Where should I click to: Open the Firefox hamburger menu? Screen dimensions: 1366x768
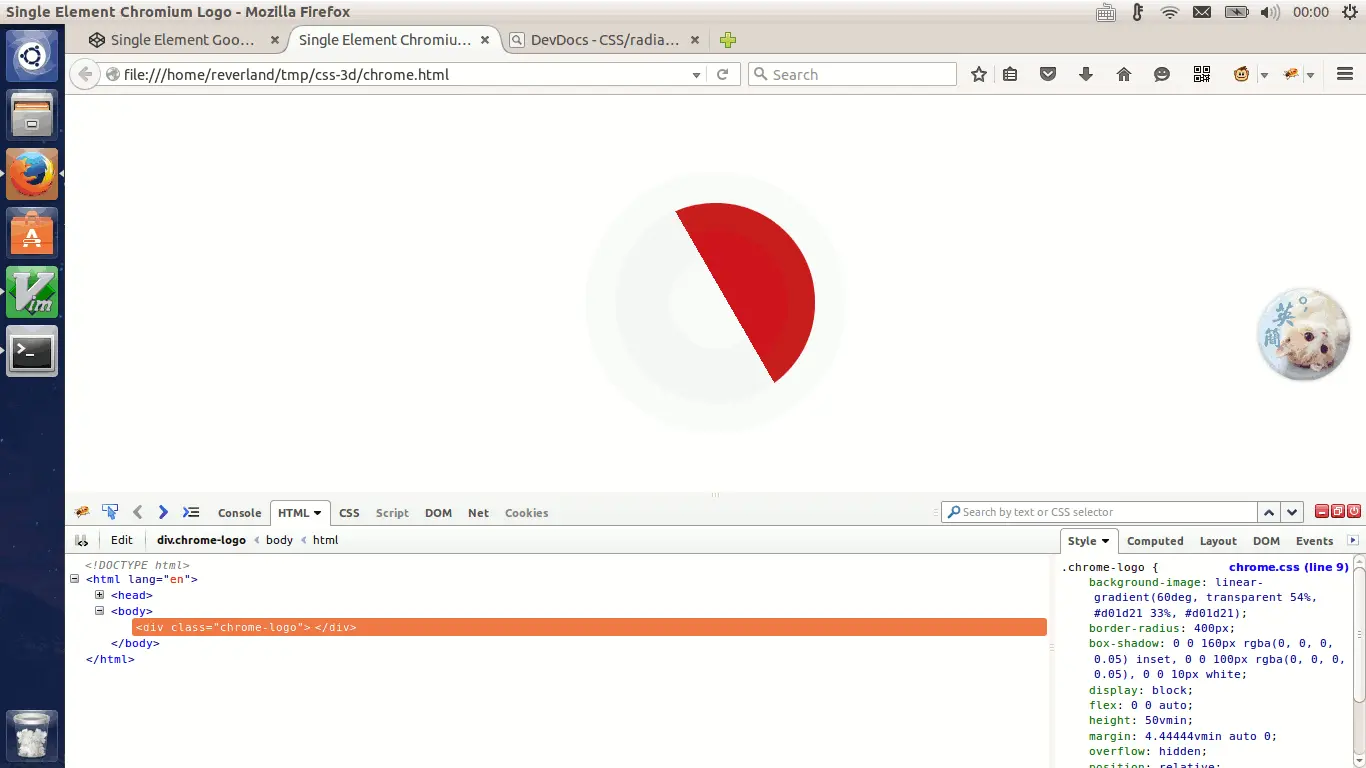coord(1345,74)
